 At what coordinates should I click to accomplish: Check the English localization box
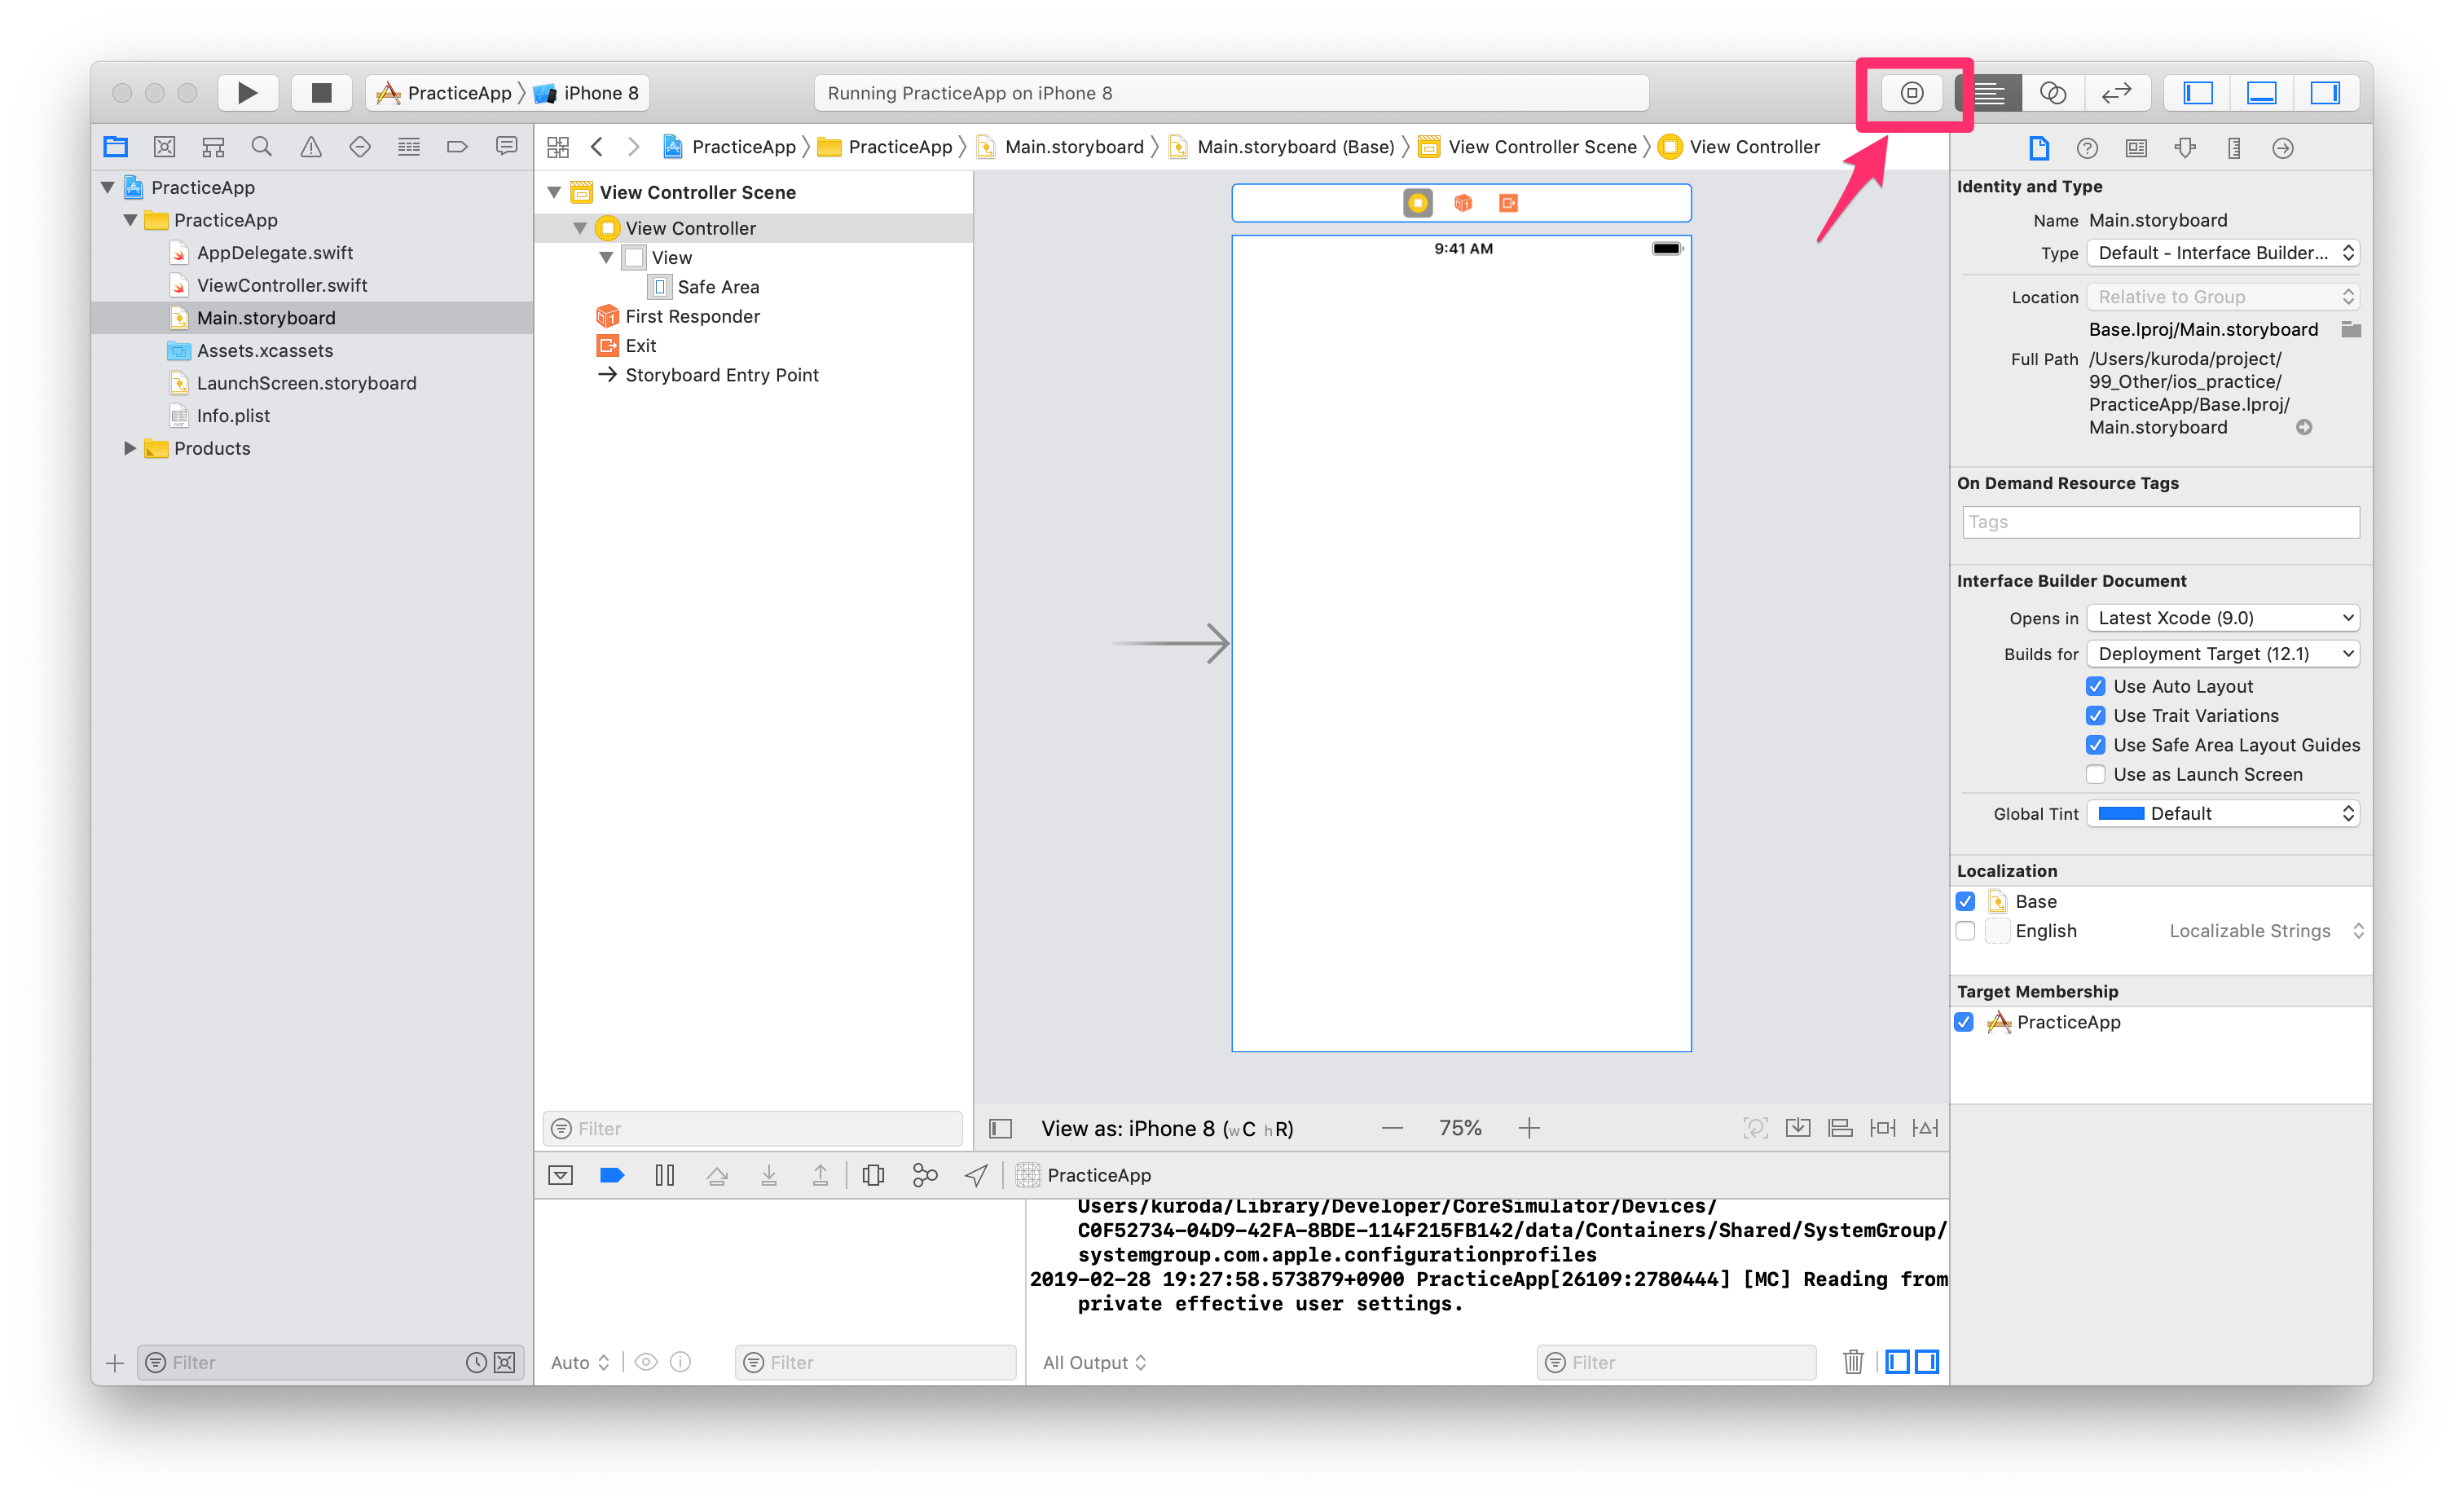[x=1965, y=931]
